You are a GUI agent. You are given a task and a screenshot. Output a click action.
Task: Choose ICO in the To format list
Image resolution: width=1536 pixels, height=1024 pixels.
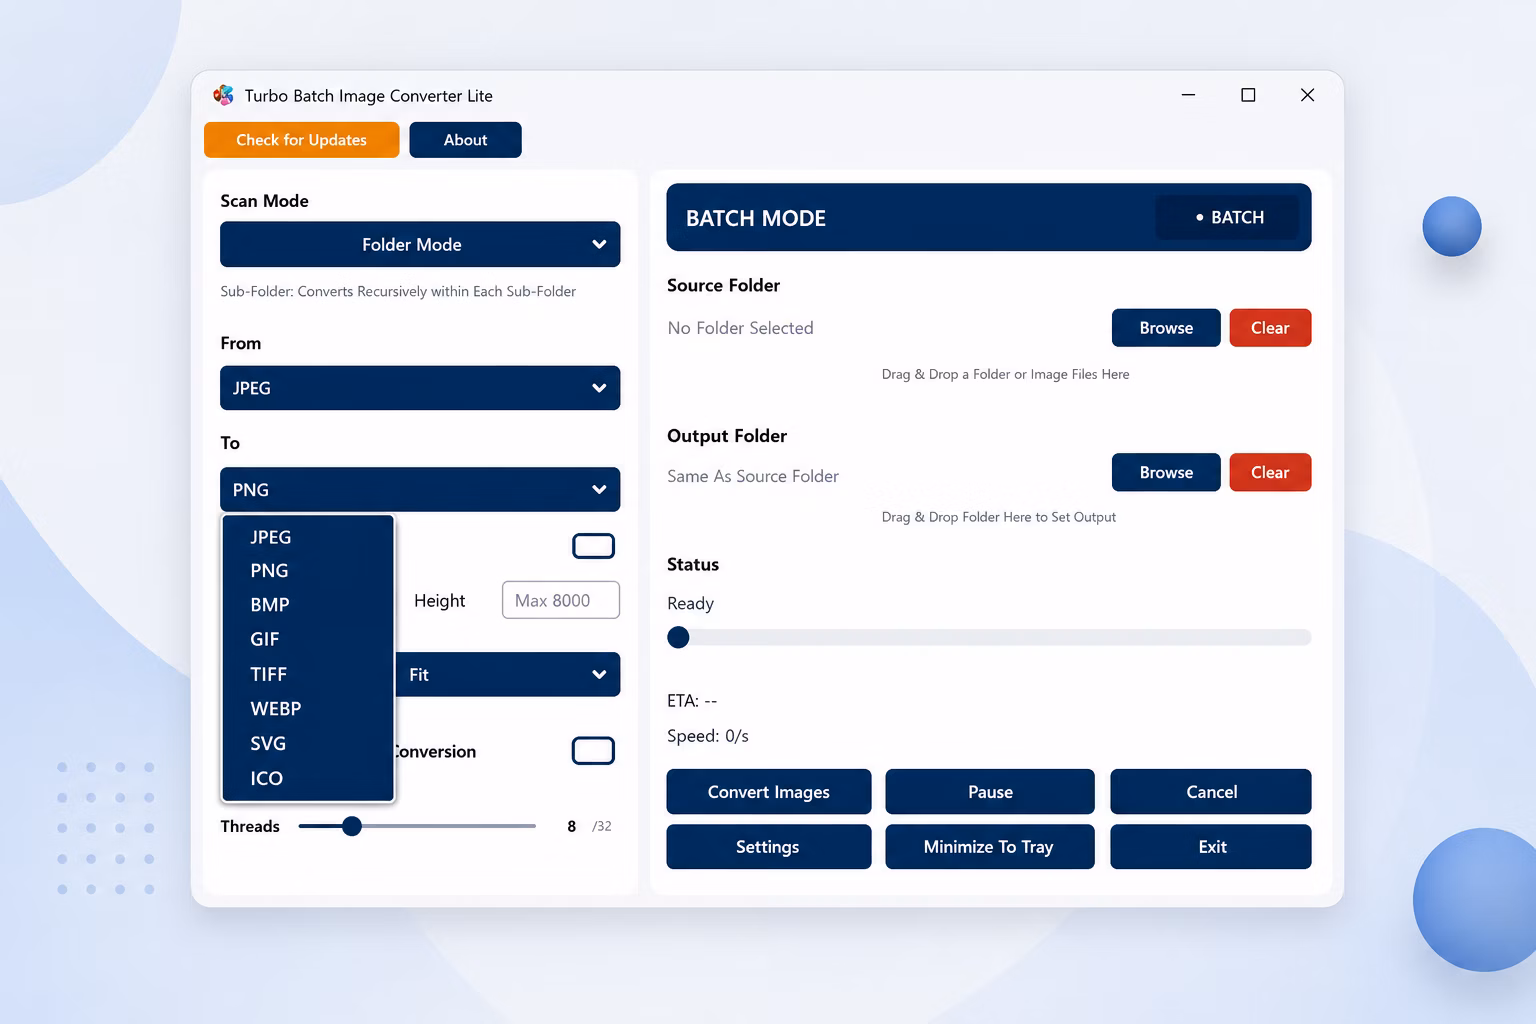pos(308,778)
